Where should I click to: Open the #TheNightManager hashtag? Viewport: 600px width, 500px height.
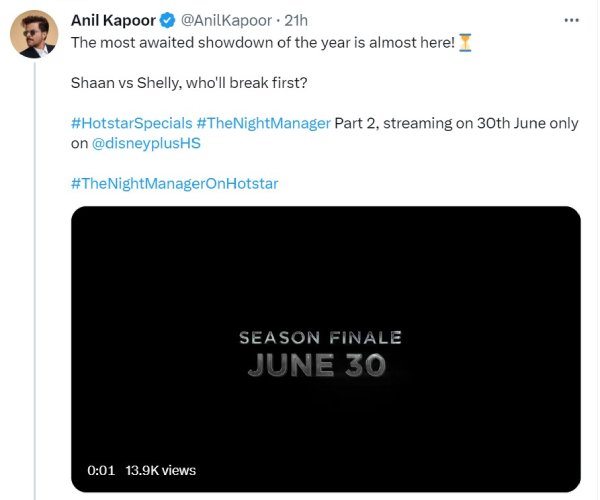pos(263,123)
